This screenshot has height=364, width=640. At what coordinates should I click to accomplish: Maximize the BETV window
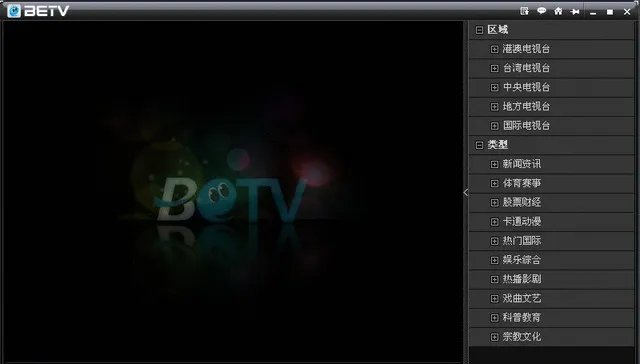(x=610, y=12)
